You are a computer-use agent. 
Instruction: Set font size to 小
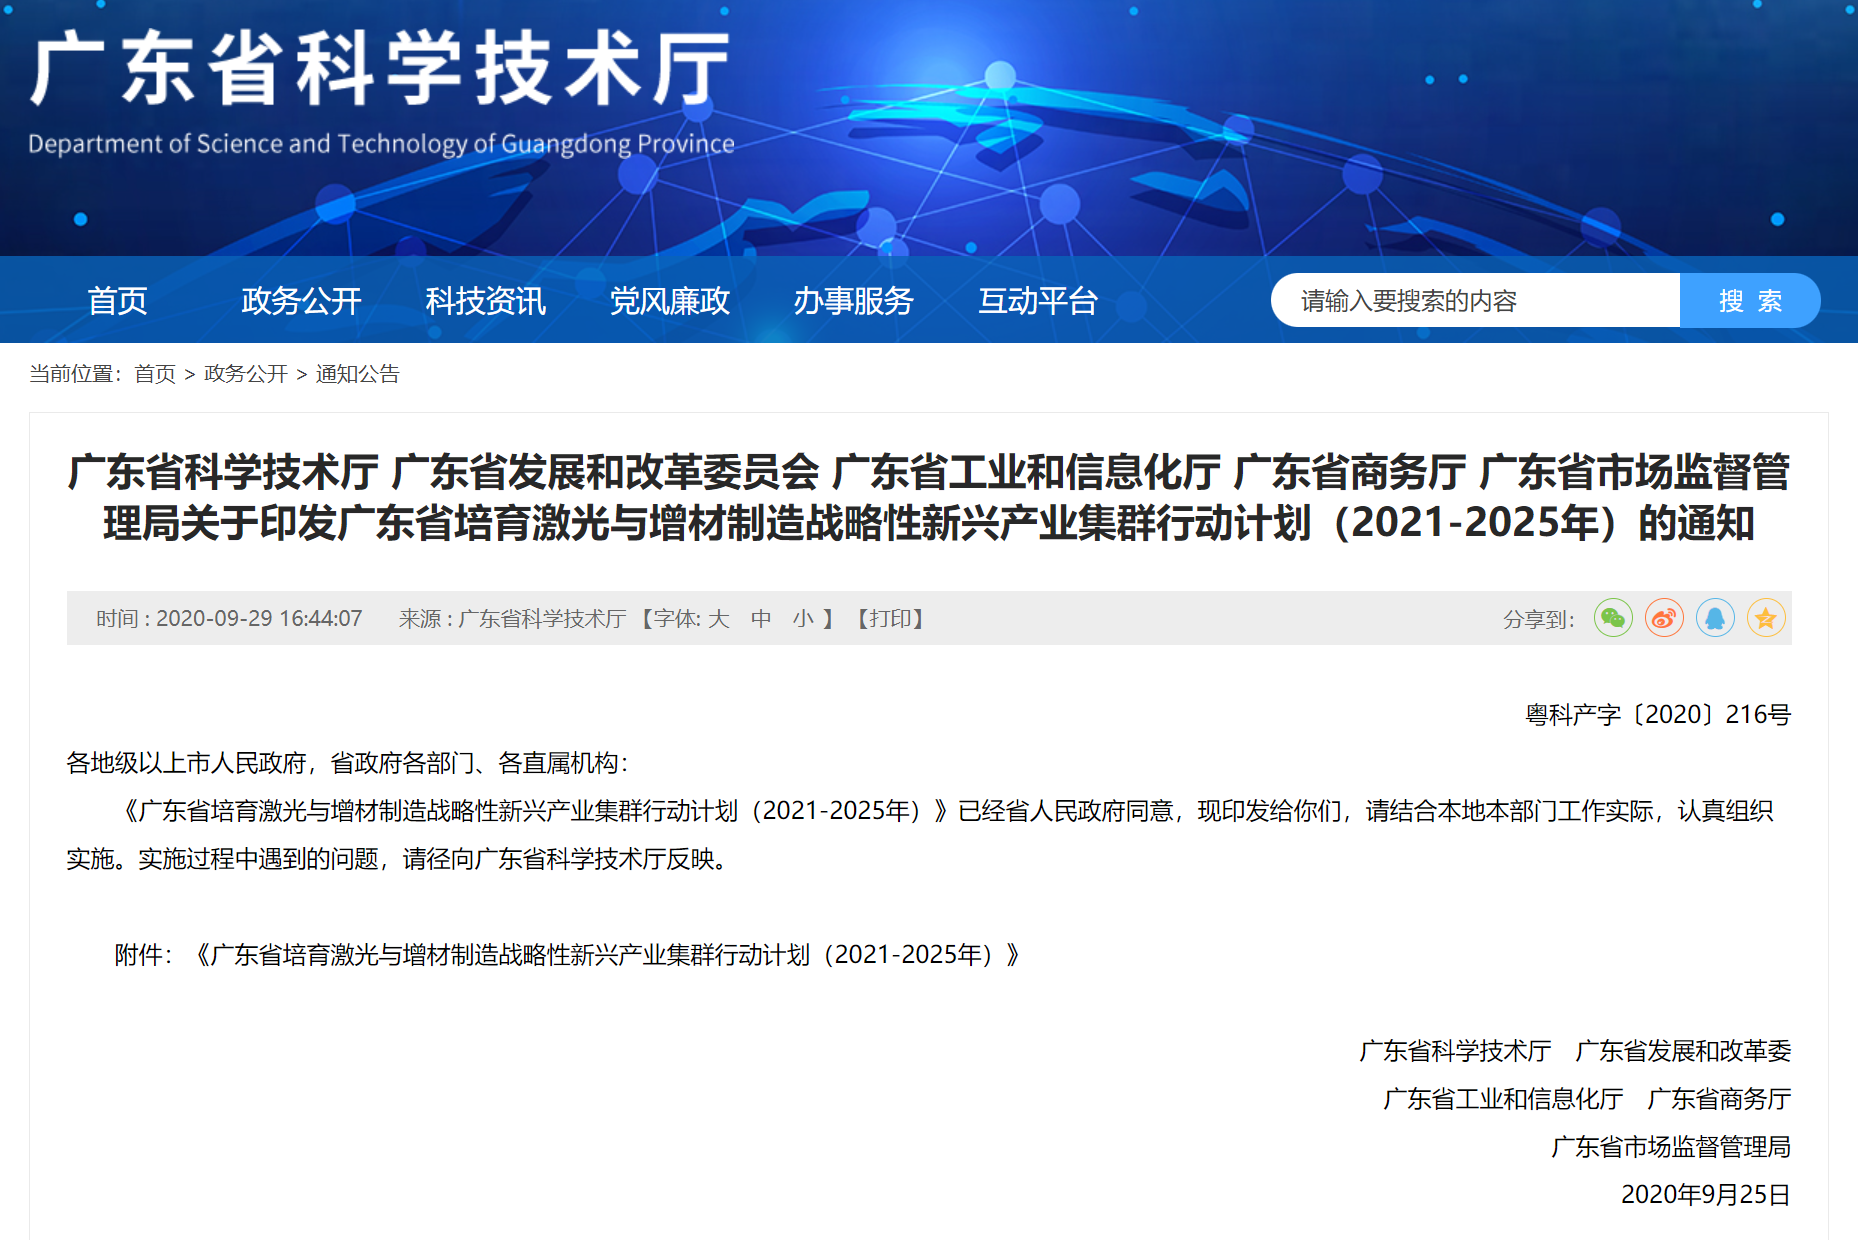[803, 619]
